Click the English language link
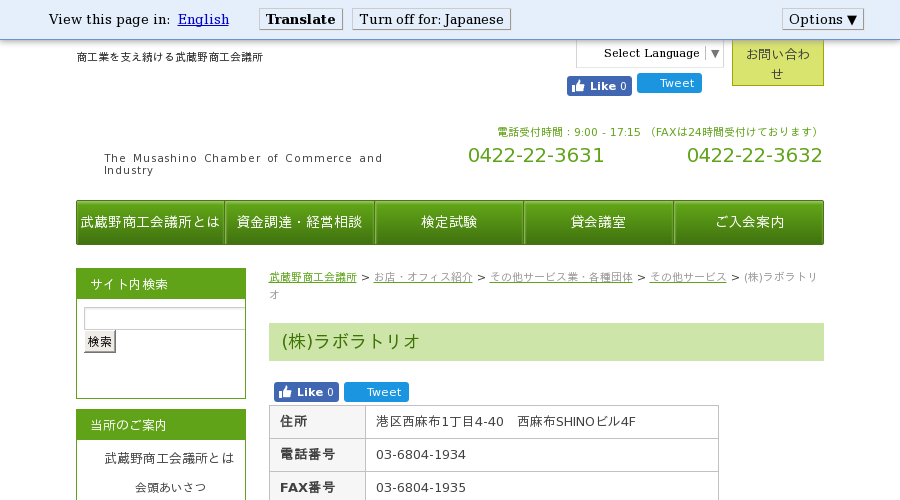This screenshot has width=900, height=500. click(203, 20)
